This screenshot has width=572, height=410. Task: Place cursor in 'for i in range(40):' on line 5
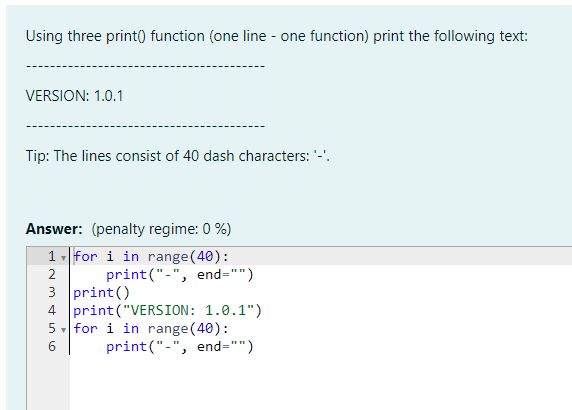[x=151, y=328]
